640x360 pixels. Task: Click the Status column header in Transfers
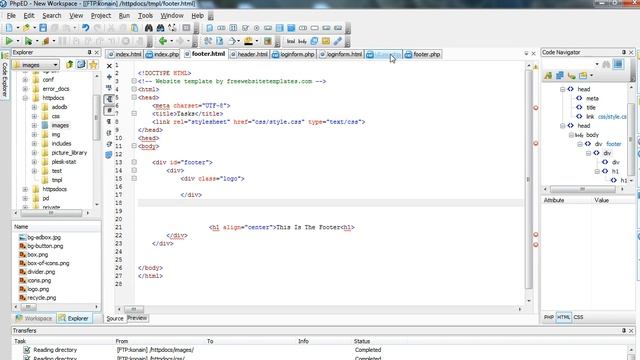[362, 341]
